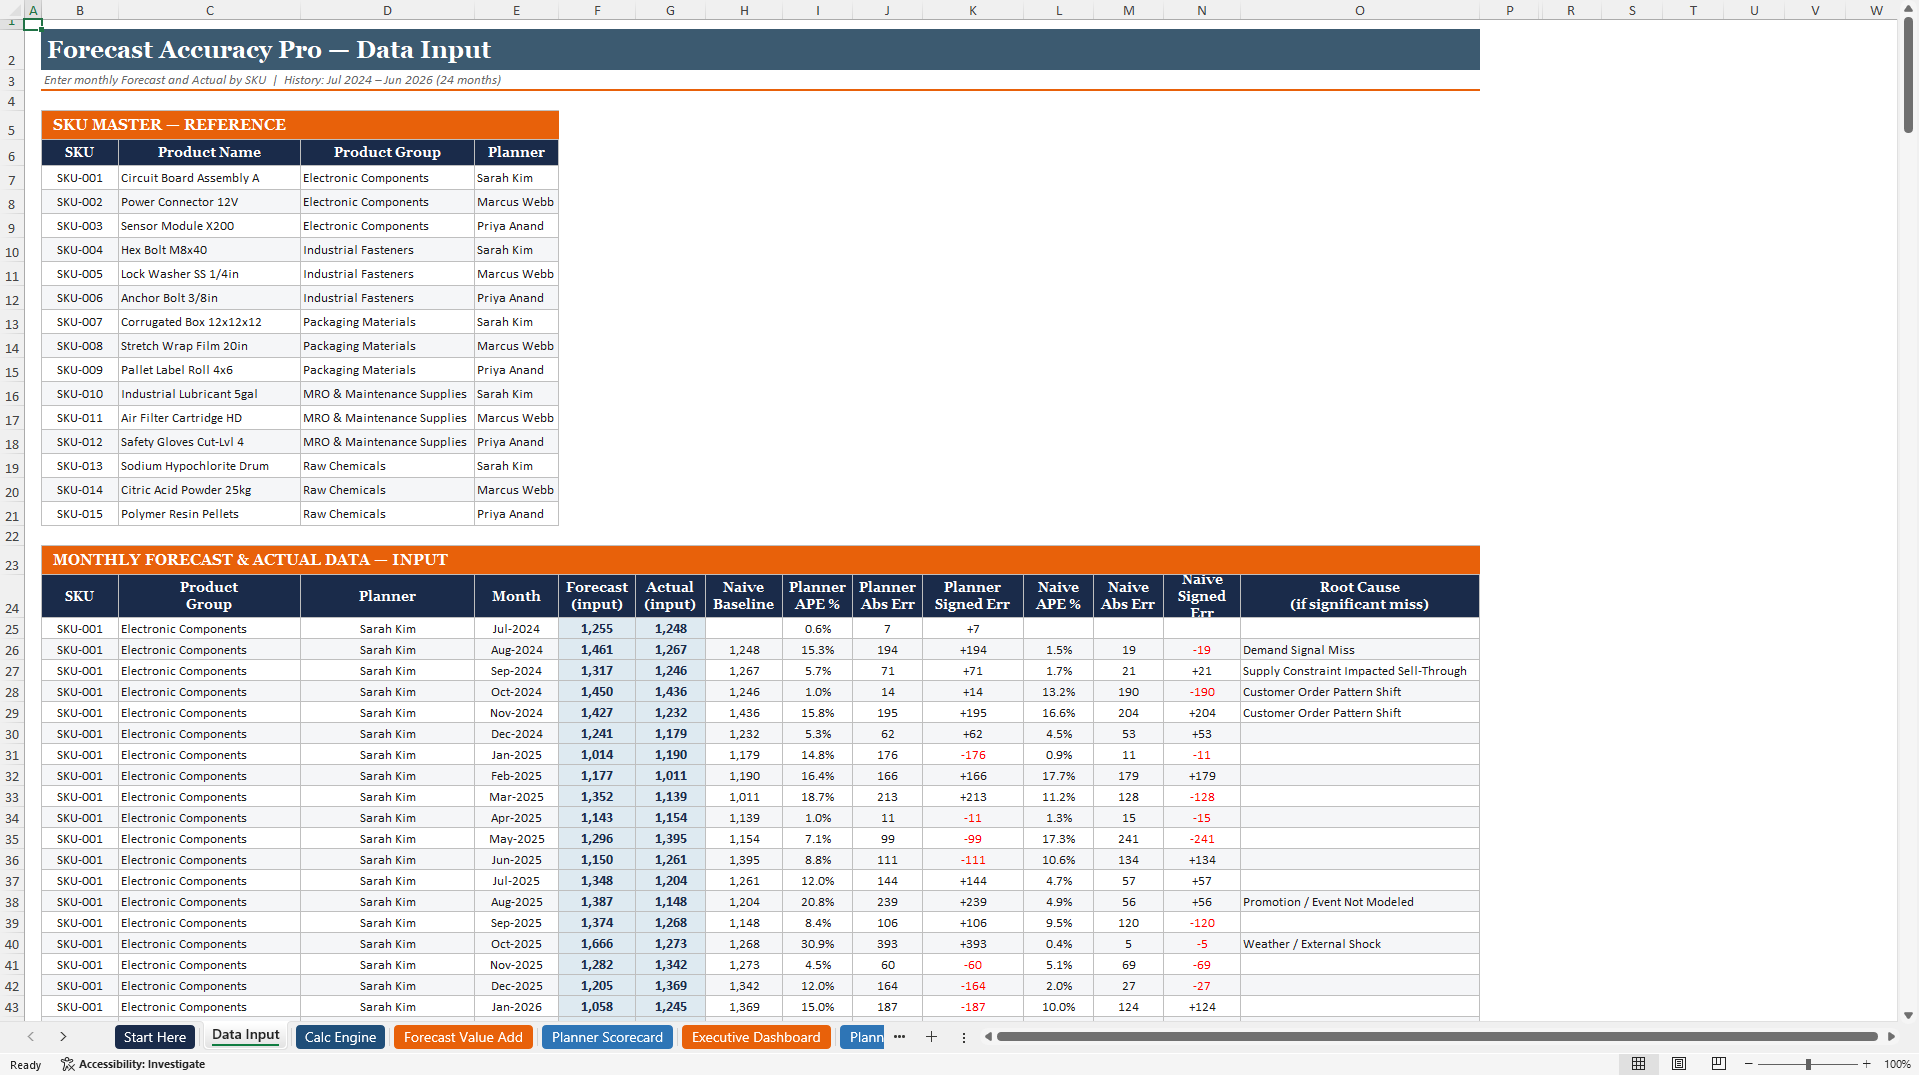Select the 'Product Group' master header cell

click(x=387, y=152)
